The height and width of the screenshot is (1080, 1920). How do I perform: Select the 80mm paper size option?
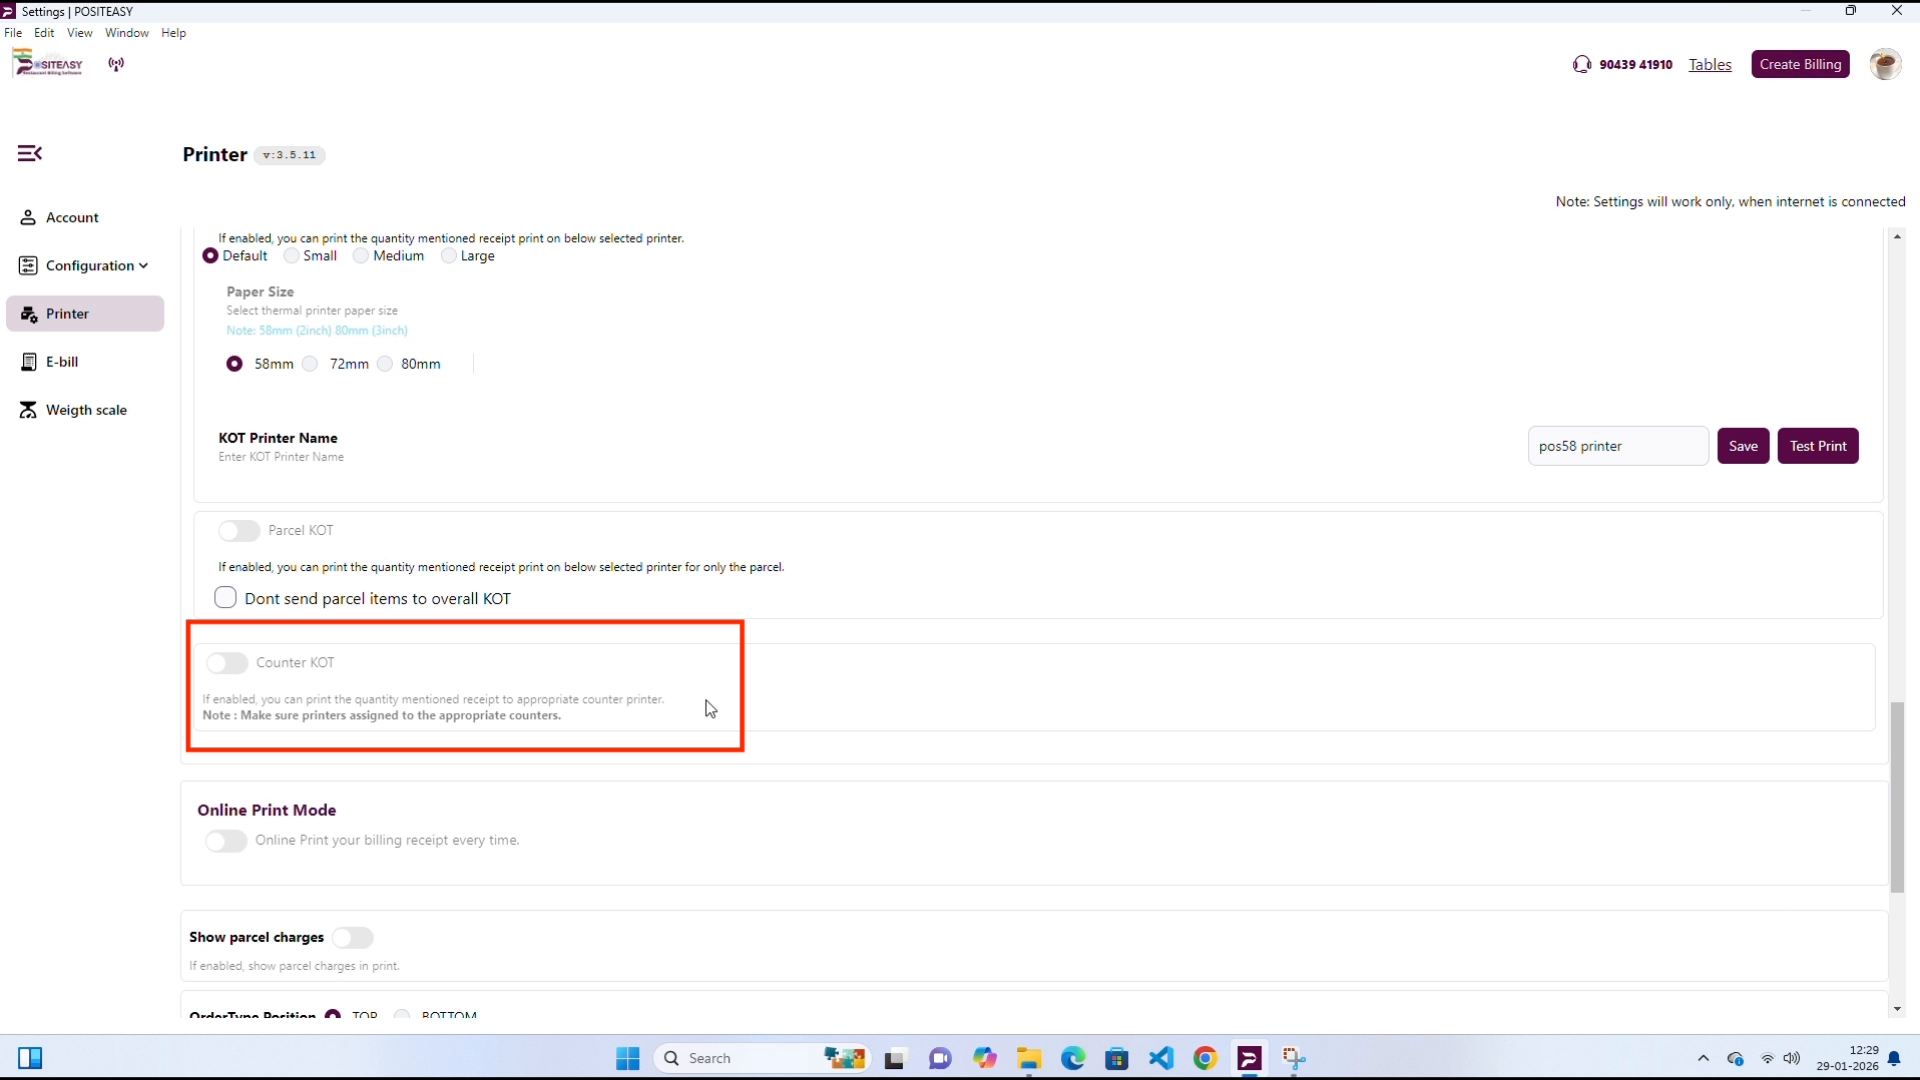coord(386,364)
